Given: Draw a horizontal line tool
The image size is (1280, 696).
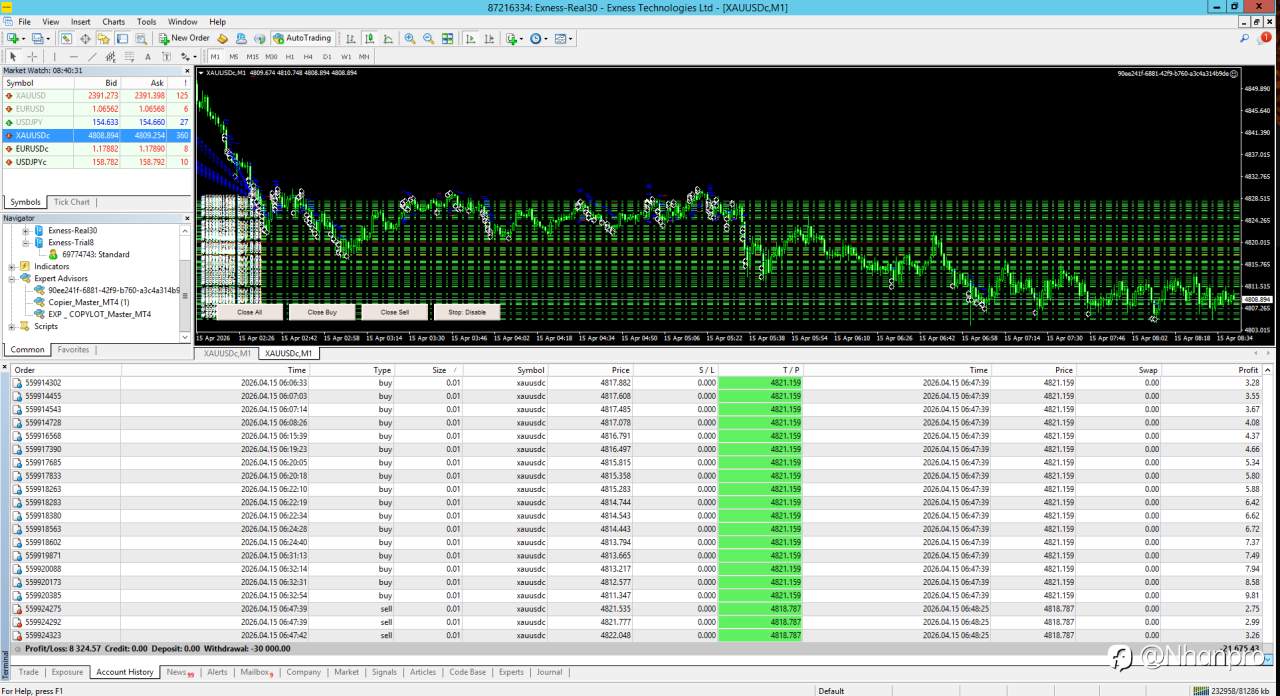Looking at the screenshot, I should (x=74, y=56).
